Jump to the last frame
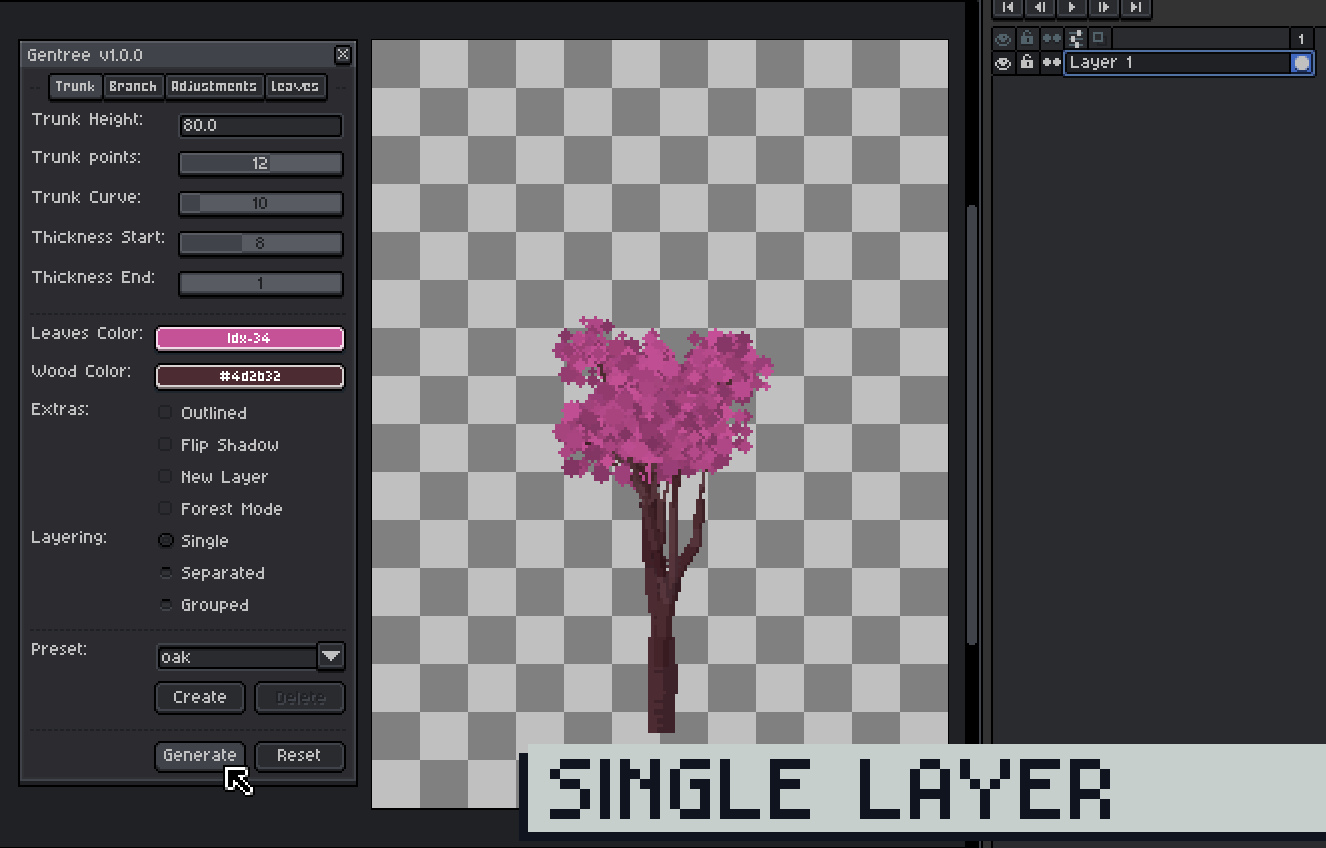 tap(1135, 8)
